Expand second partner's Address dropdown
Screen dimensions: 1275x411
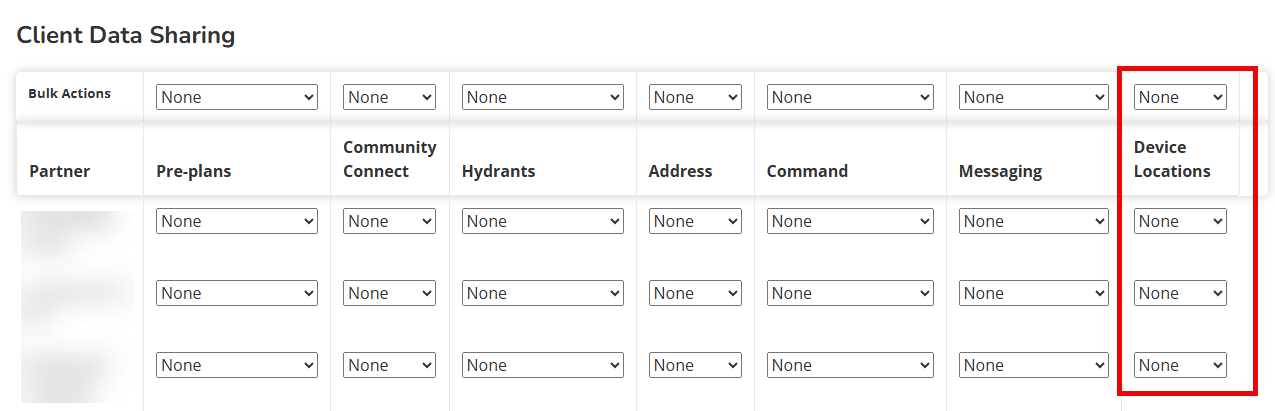click(x=695, y=293)
